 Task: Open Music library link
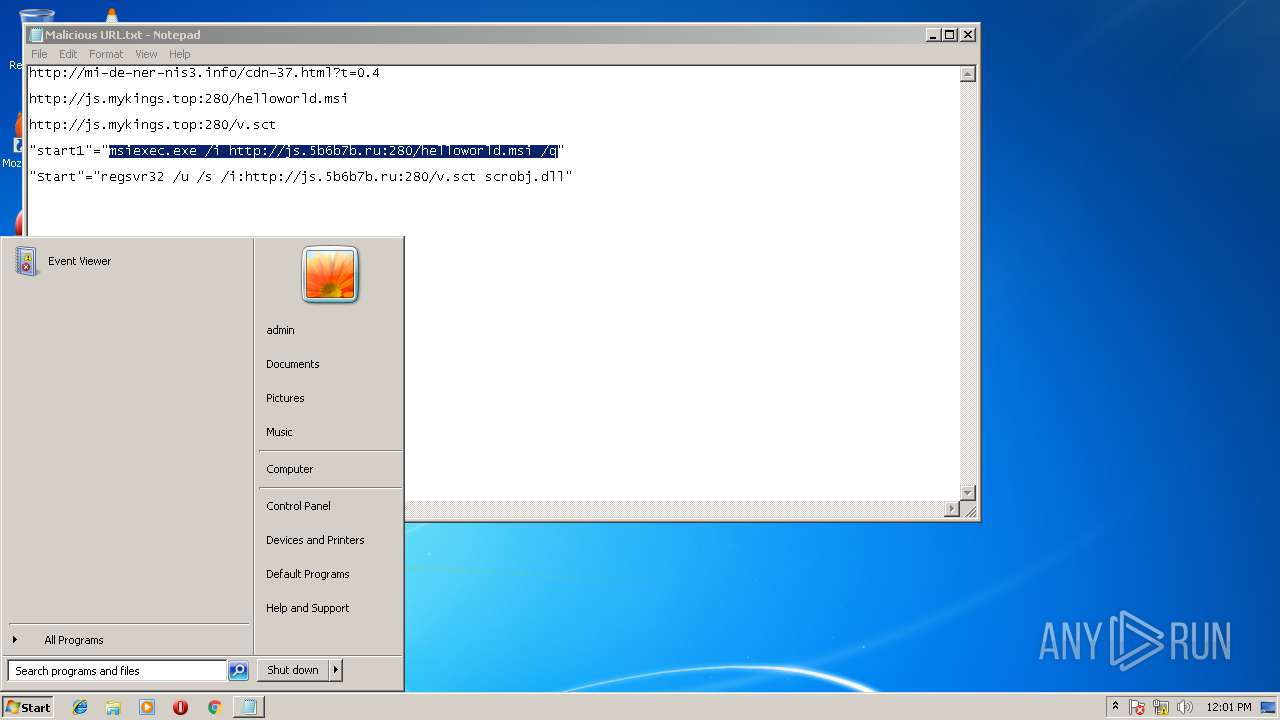click(x=279, y=432)
